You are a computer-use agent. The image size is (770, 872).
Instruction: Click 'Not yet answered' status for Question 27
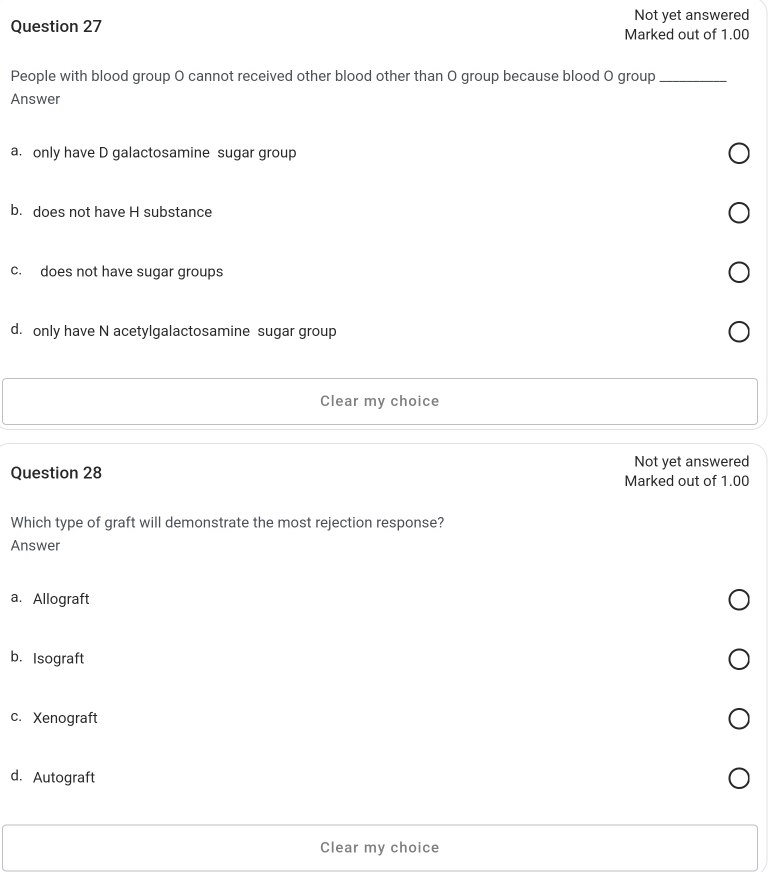click(x=691, y=15)
